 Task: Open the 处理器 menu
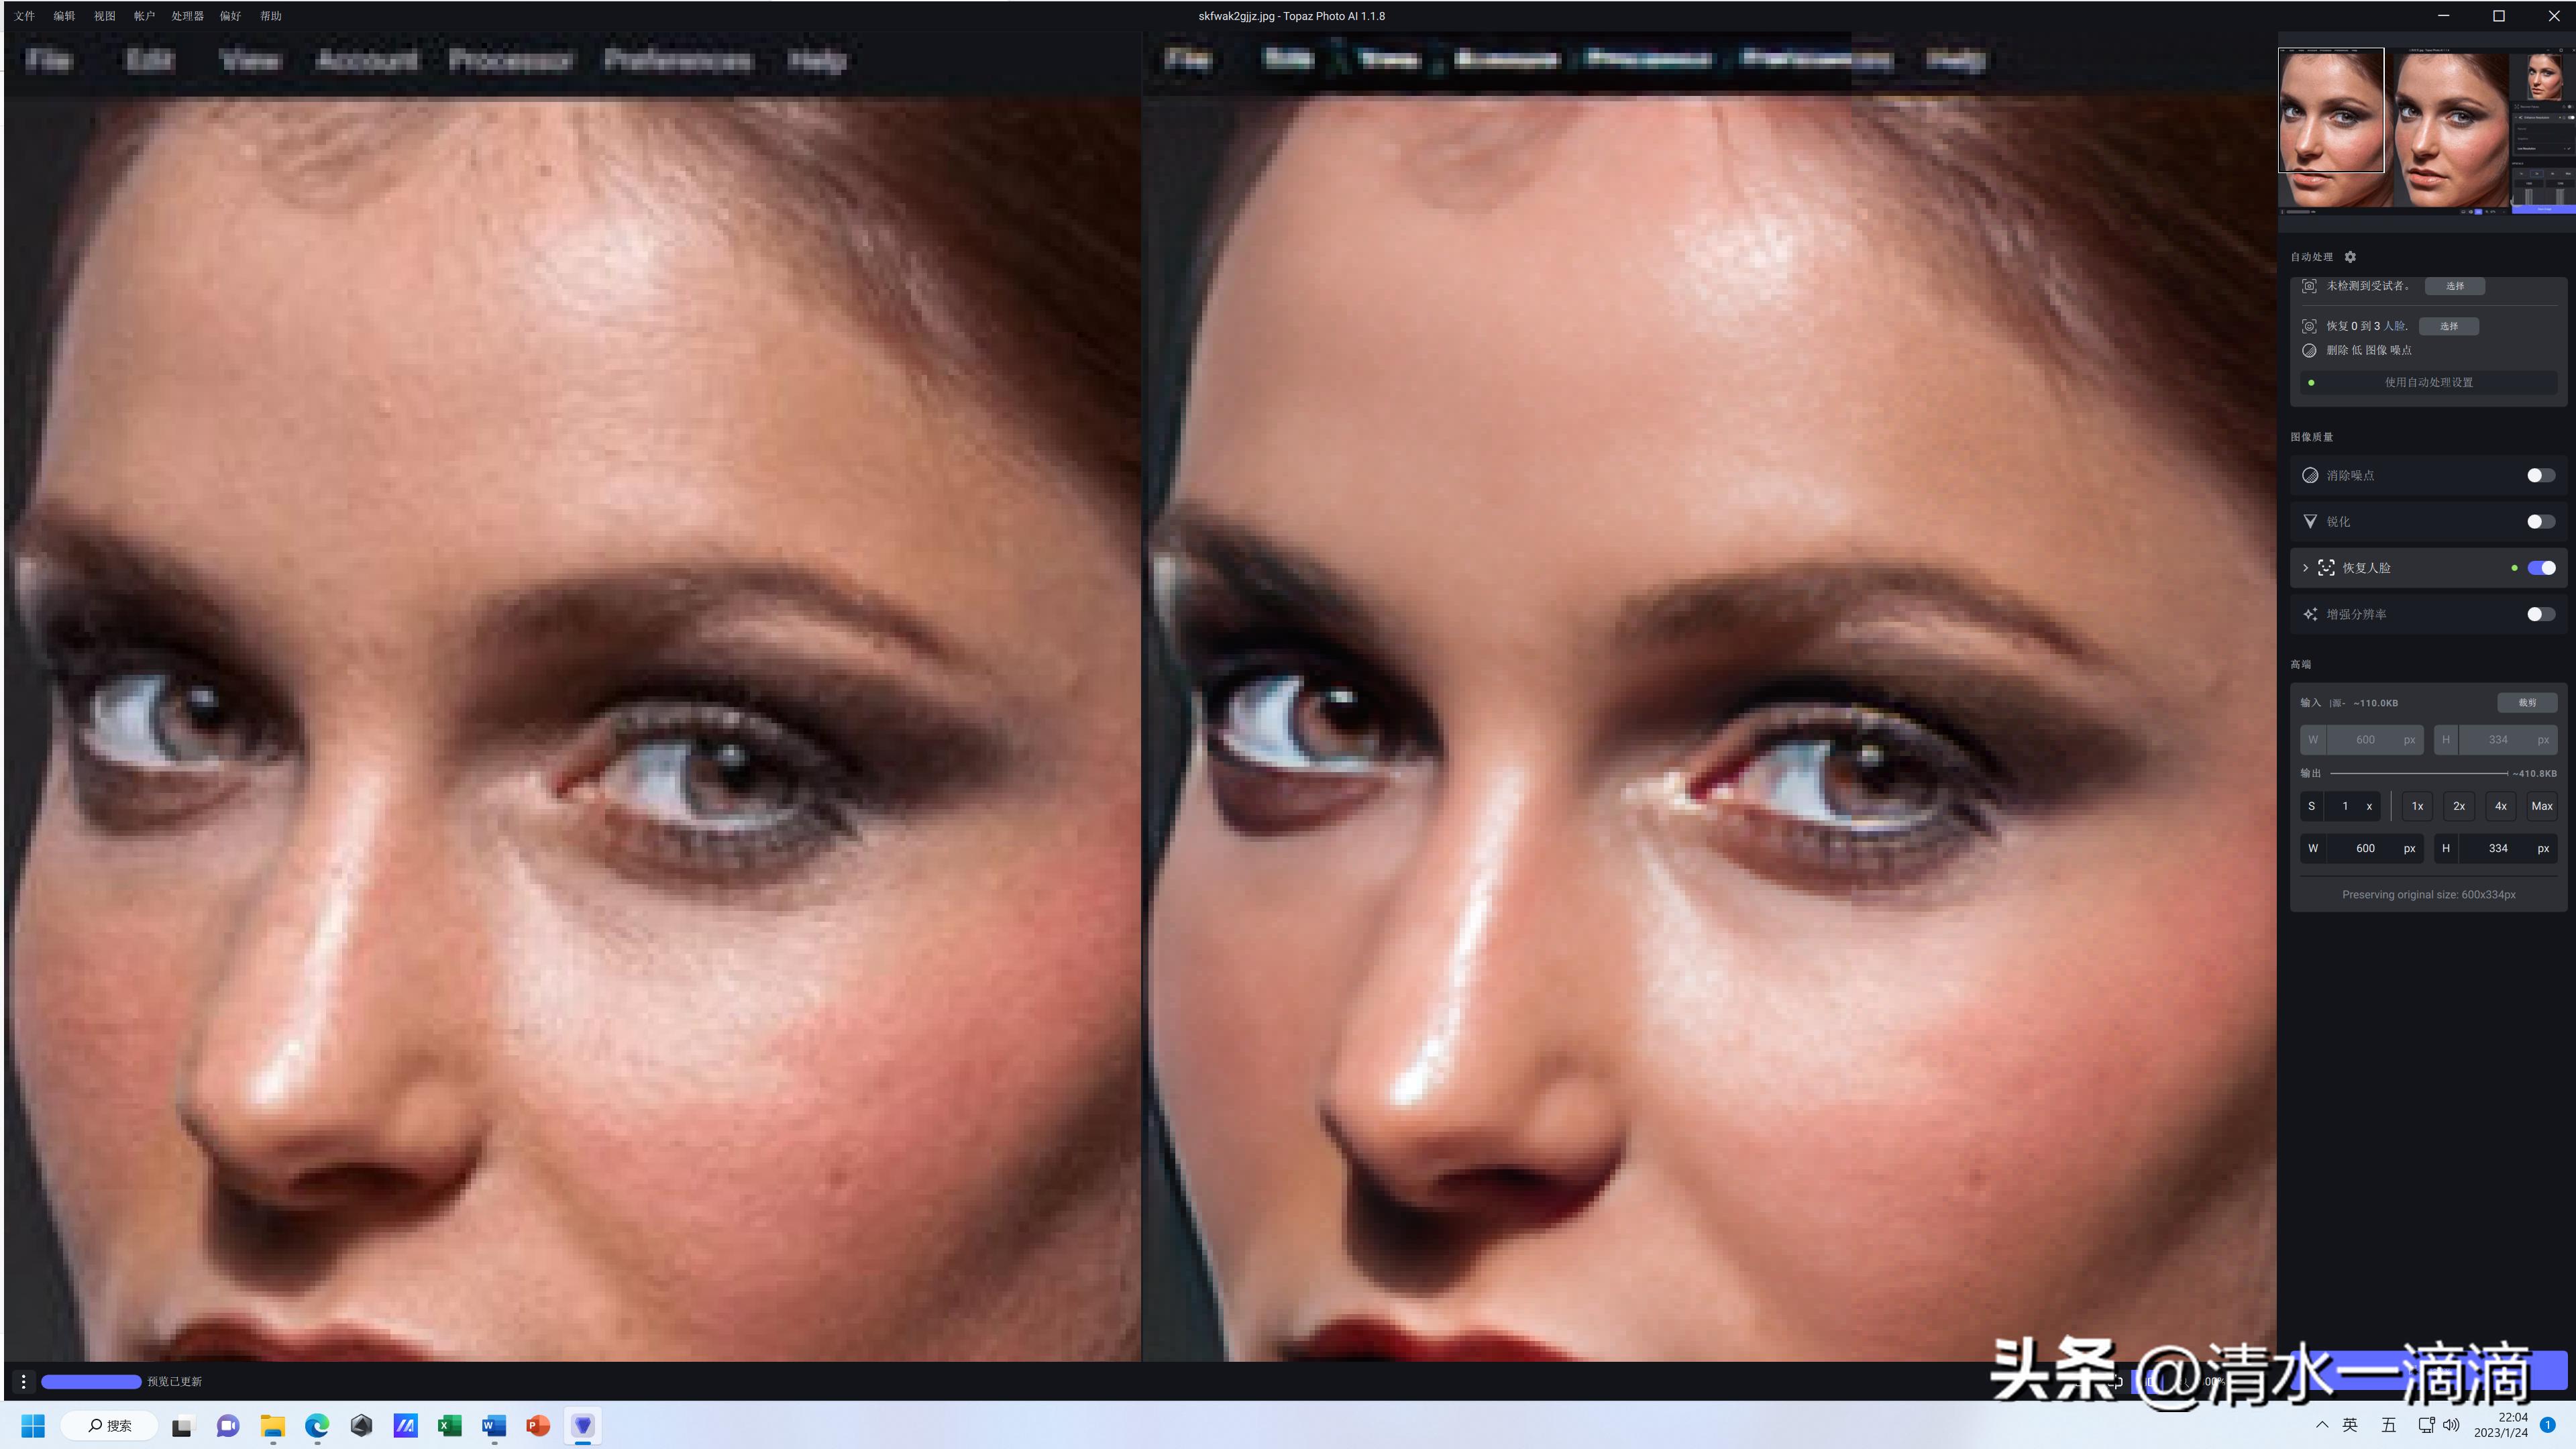(187, 16)
